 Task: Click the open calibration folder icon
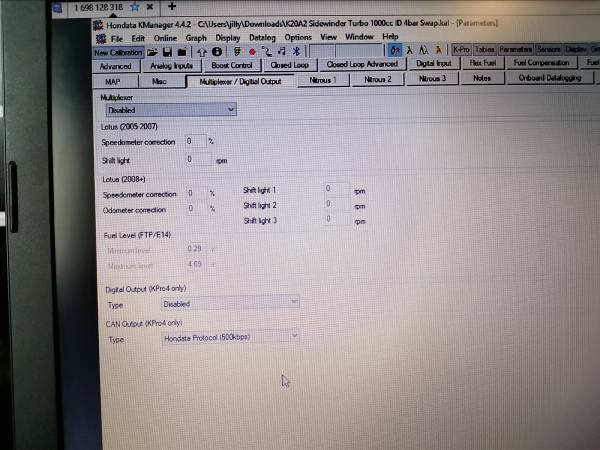coord(151,51)
